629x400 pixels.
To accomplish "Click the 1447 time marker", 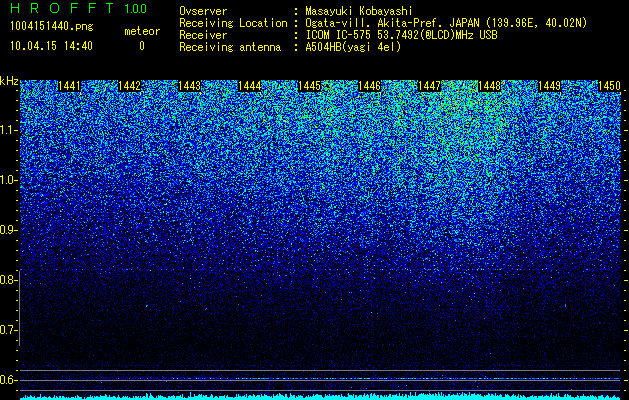I will (x=429, y=86).
